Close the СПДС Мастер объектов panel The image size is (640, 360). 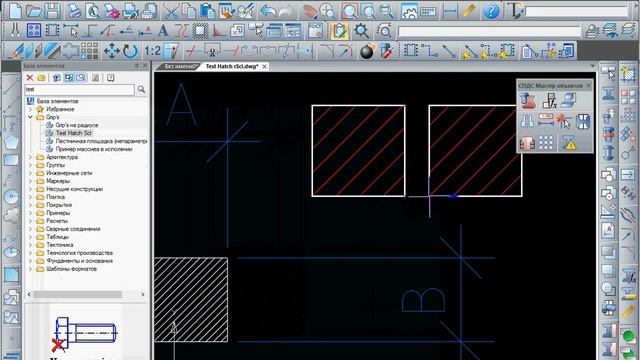[x=589, y=85]
